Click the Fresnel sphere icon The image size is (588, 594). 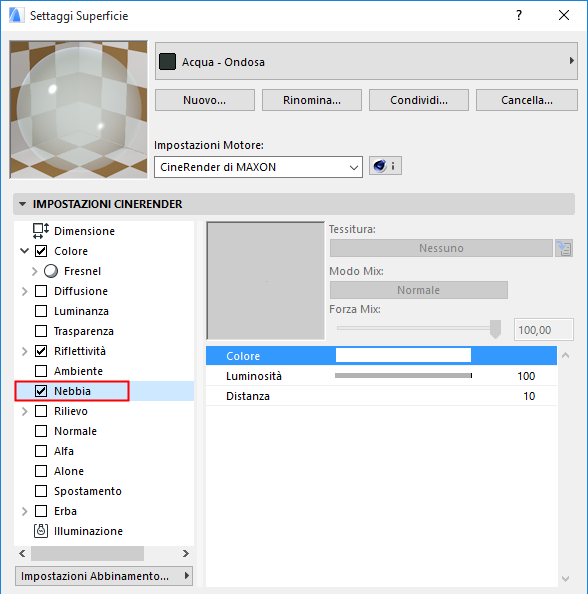coord(51,271)
